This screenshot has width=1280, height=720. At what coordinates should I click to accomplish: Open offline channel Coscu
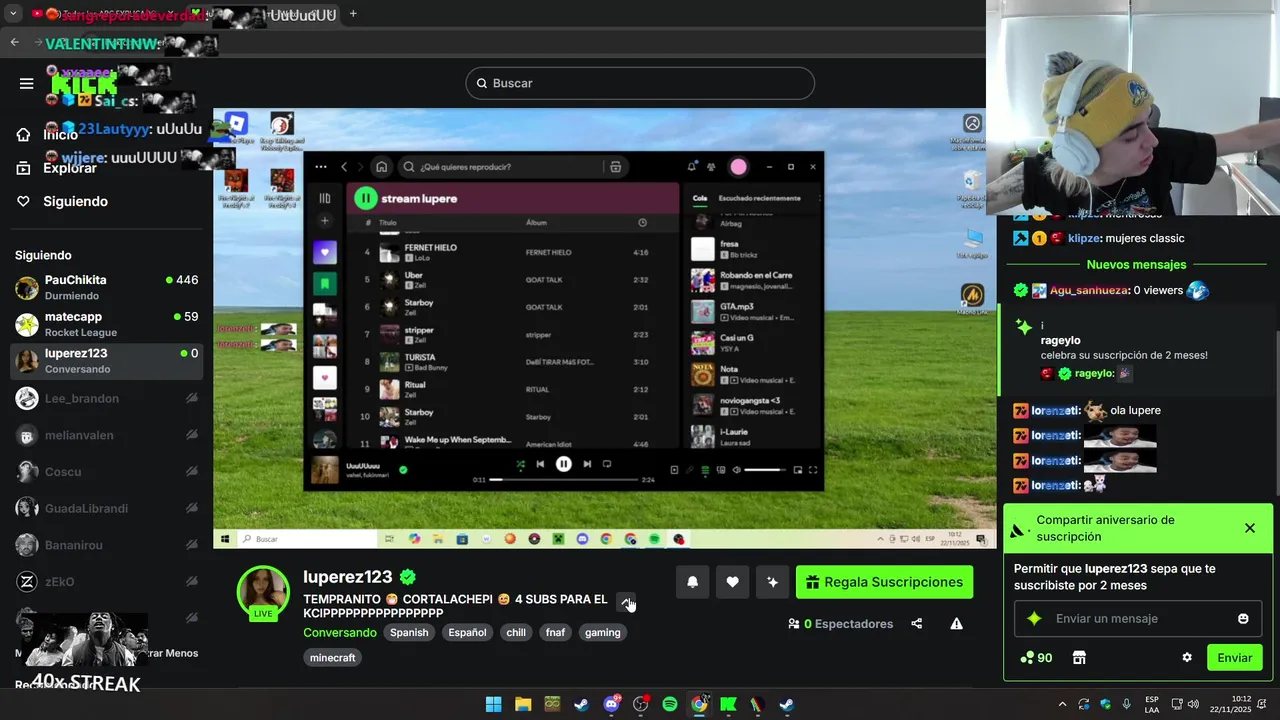(106, 472)
